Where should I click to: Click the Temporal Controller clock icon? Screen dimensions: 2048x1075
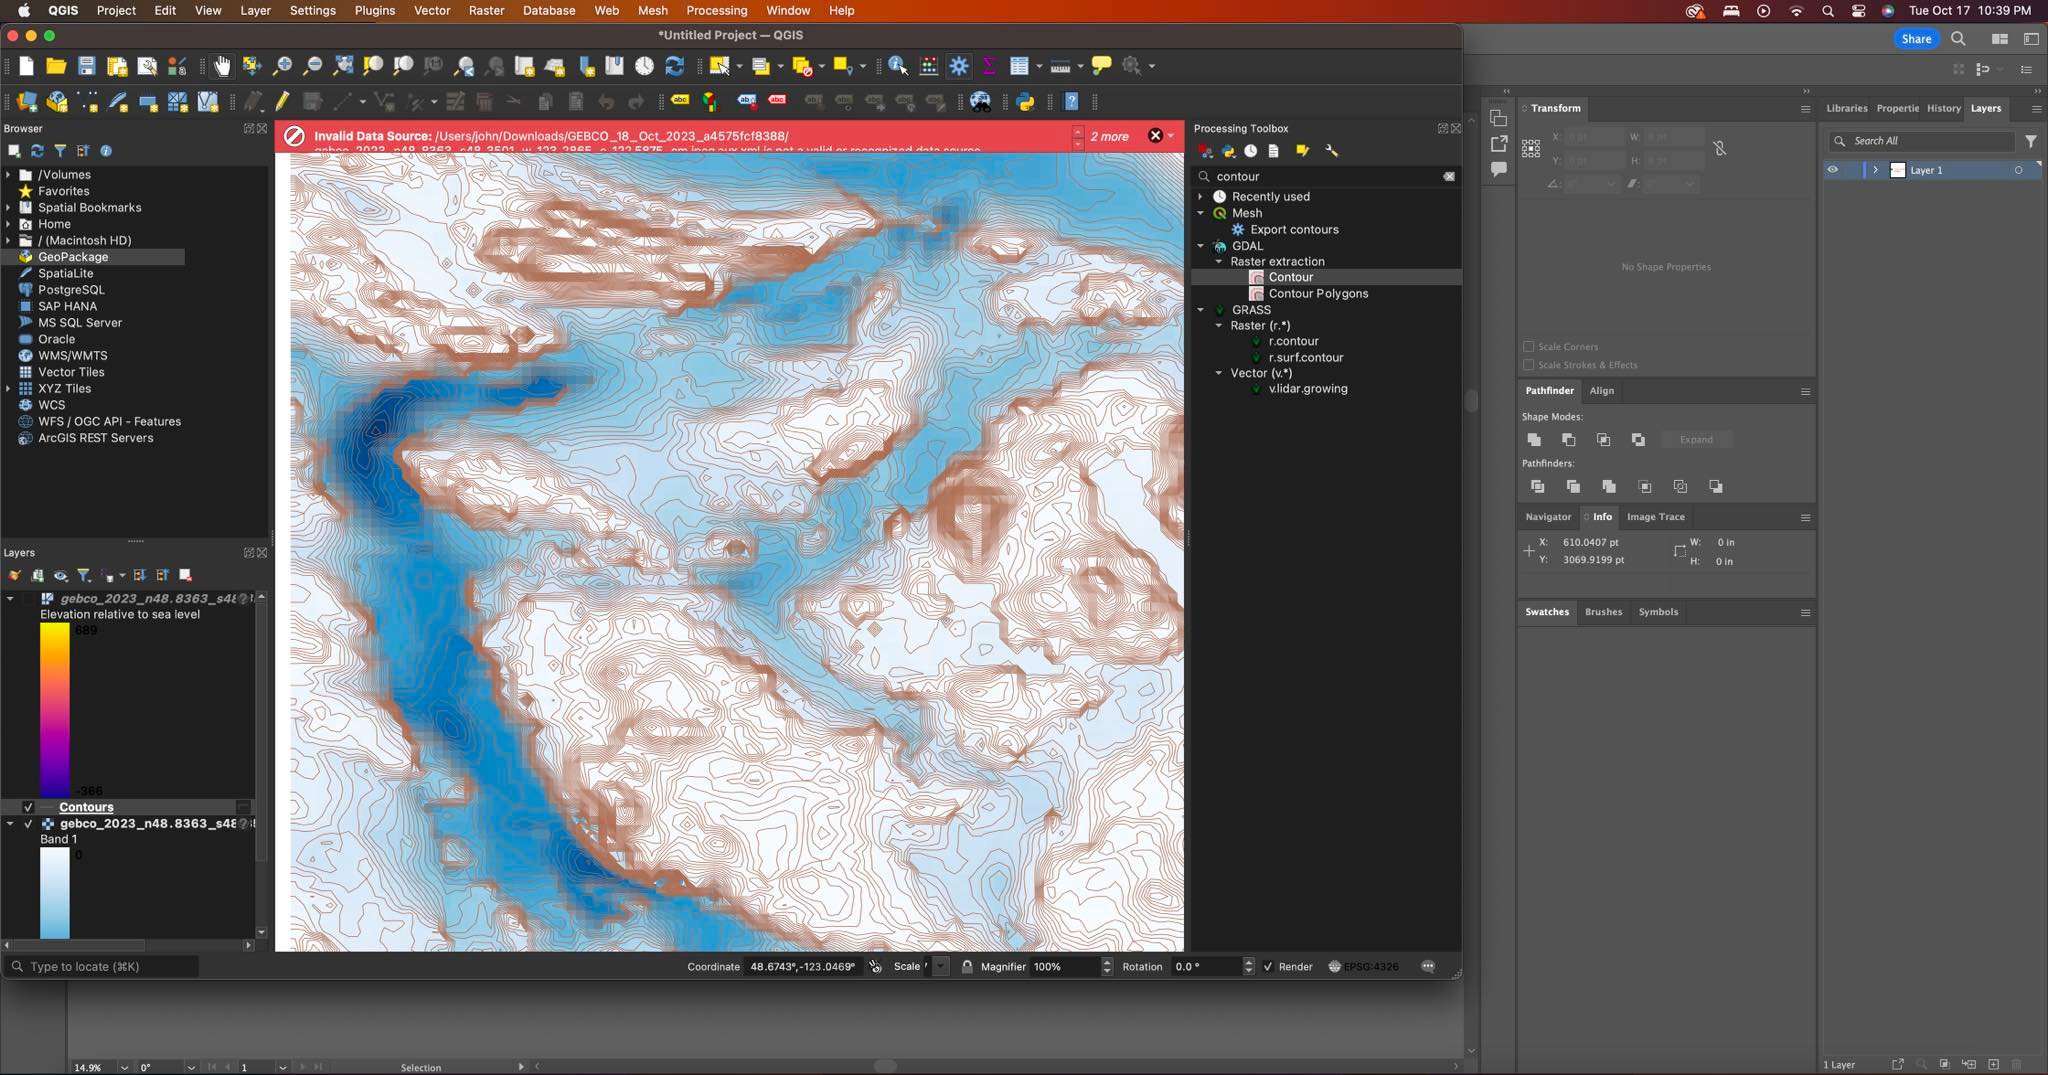tap(645, 66)
